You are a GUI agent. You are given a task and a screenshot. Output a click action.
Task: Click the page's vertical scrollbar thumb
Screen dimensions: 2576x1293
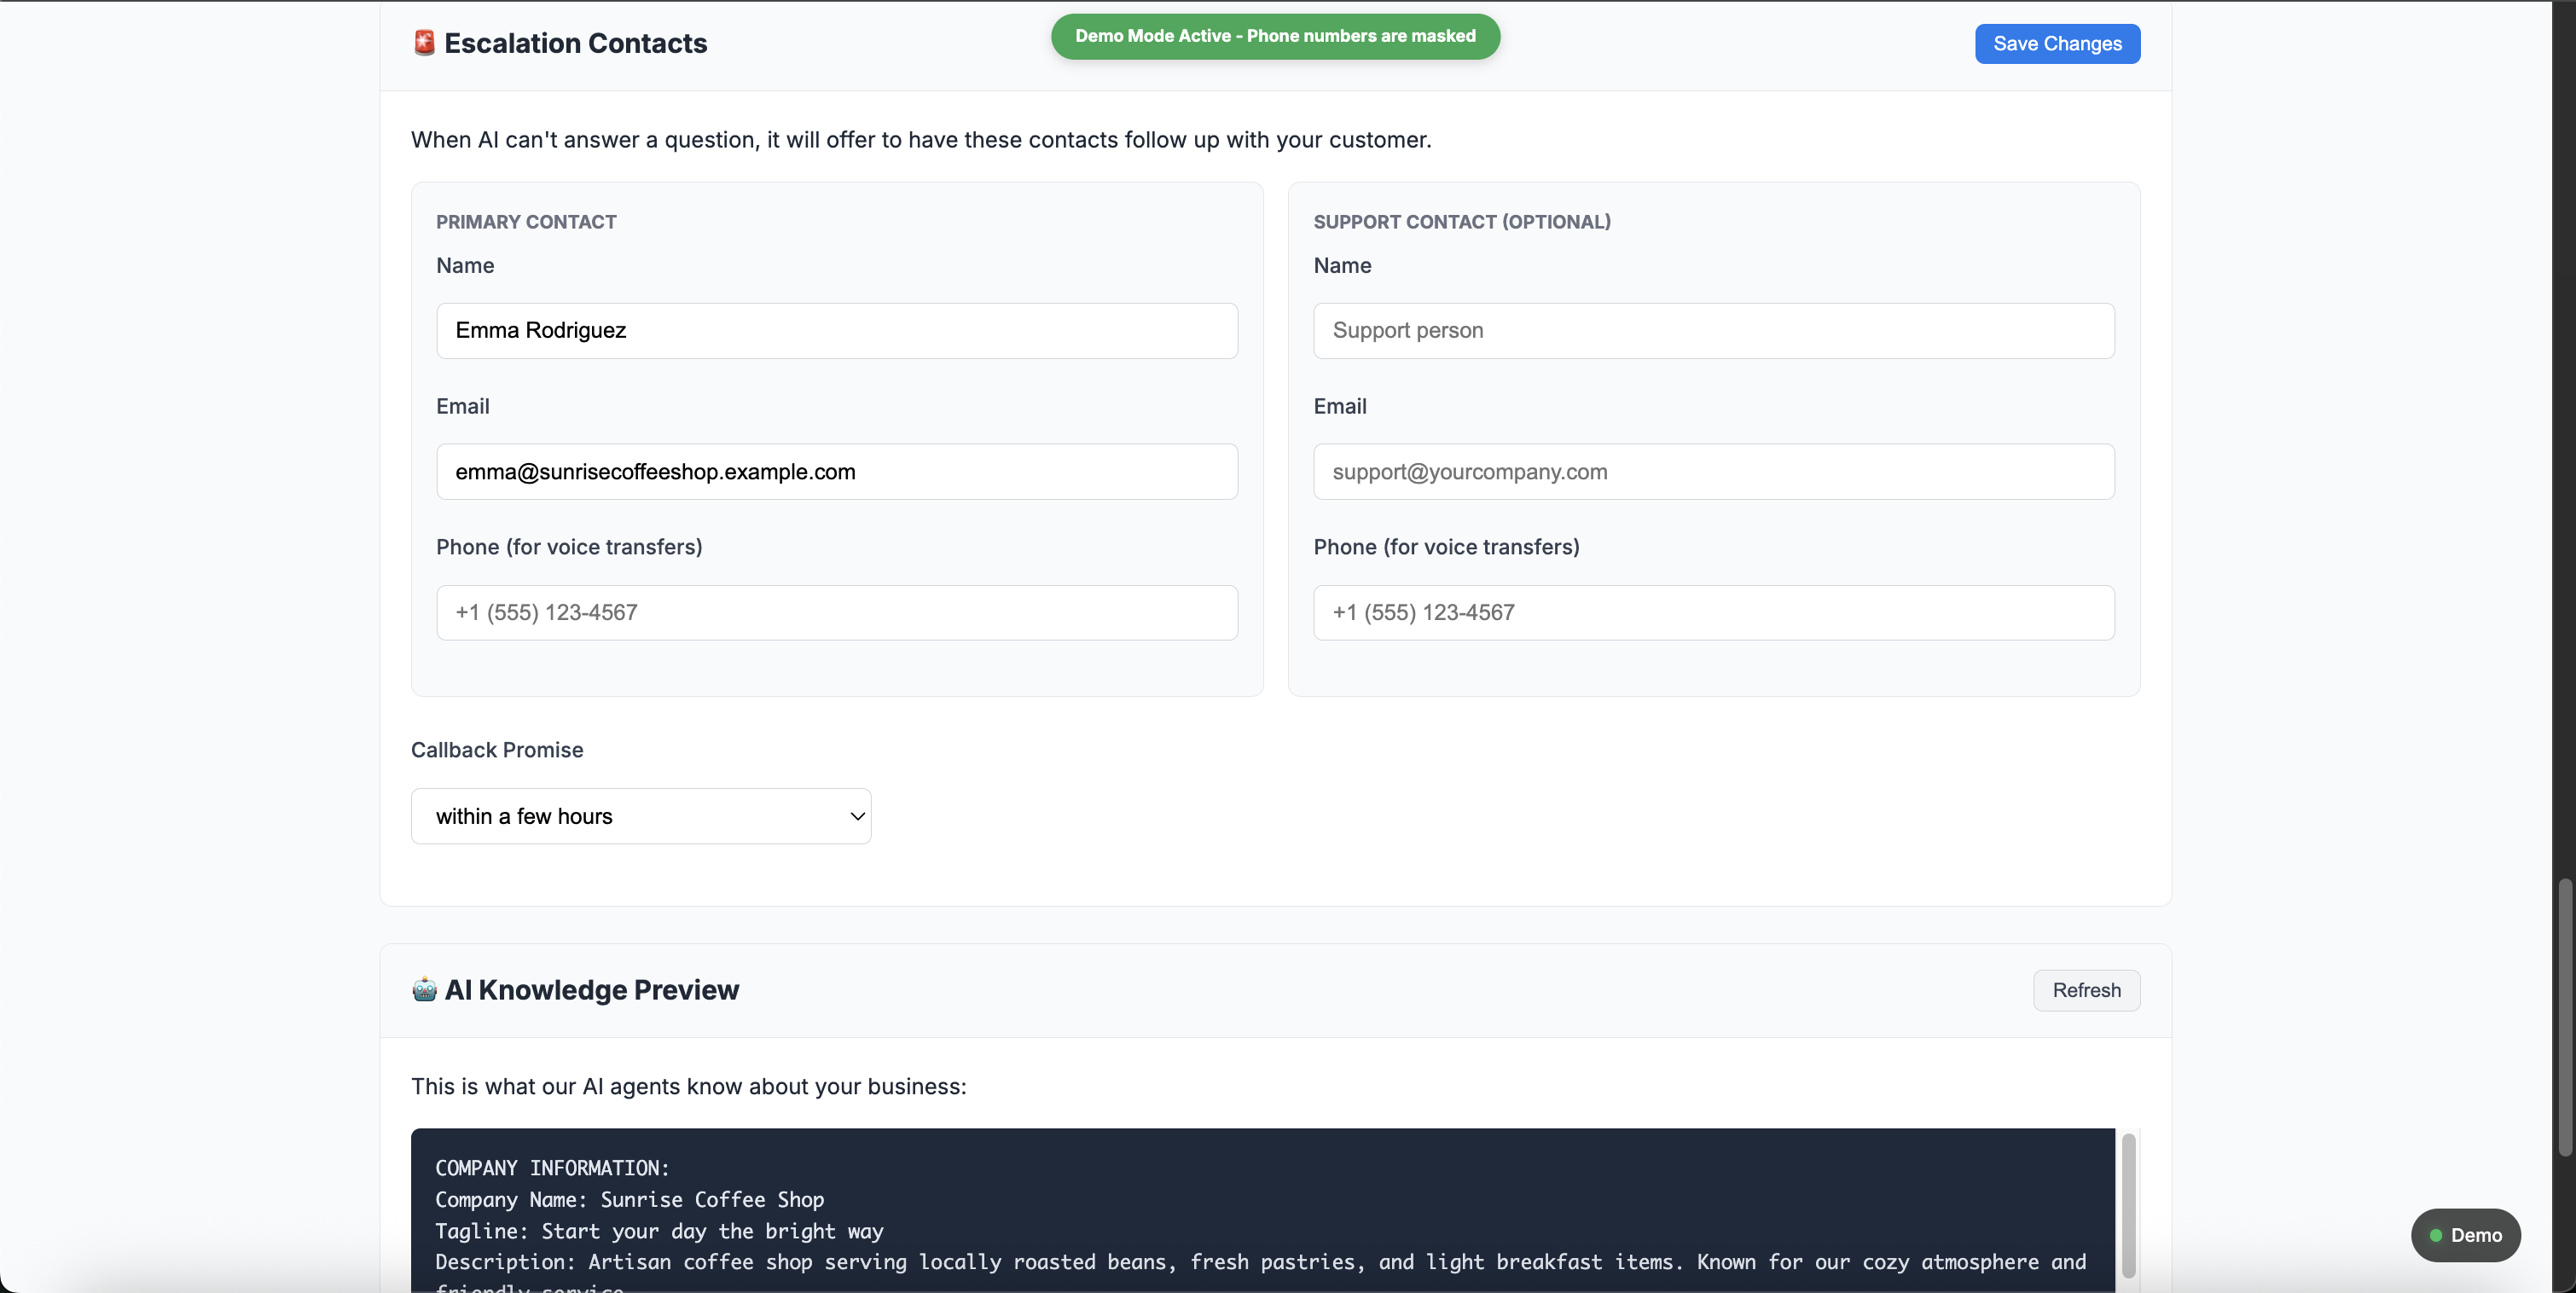point(2565,1018)
